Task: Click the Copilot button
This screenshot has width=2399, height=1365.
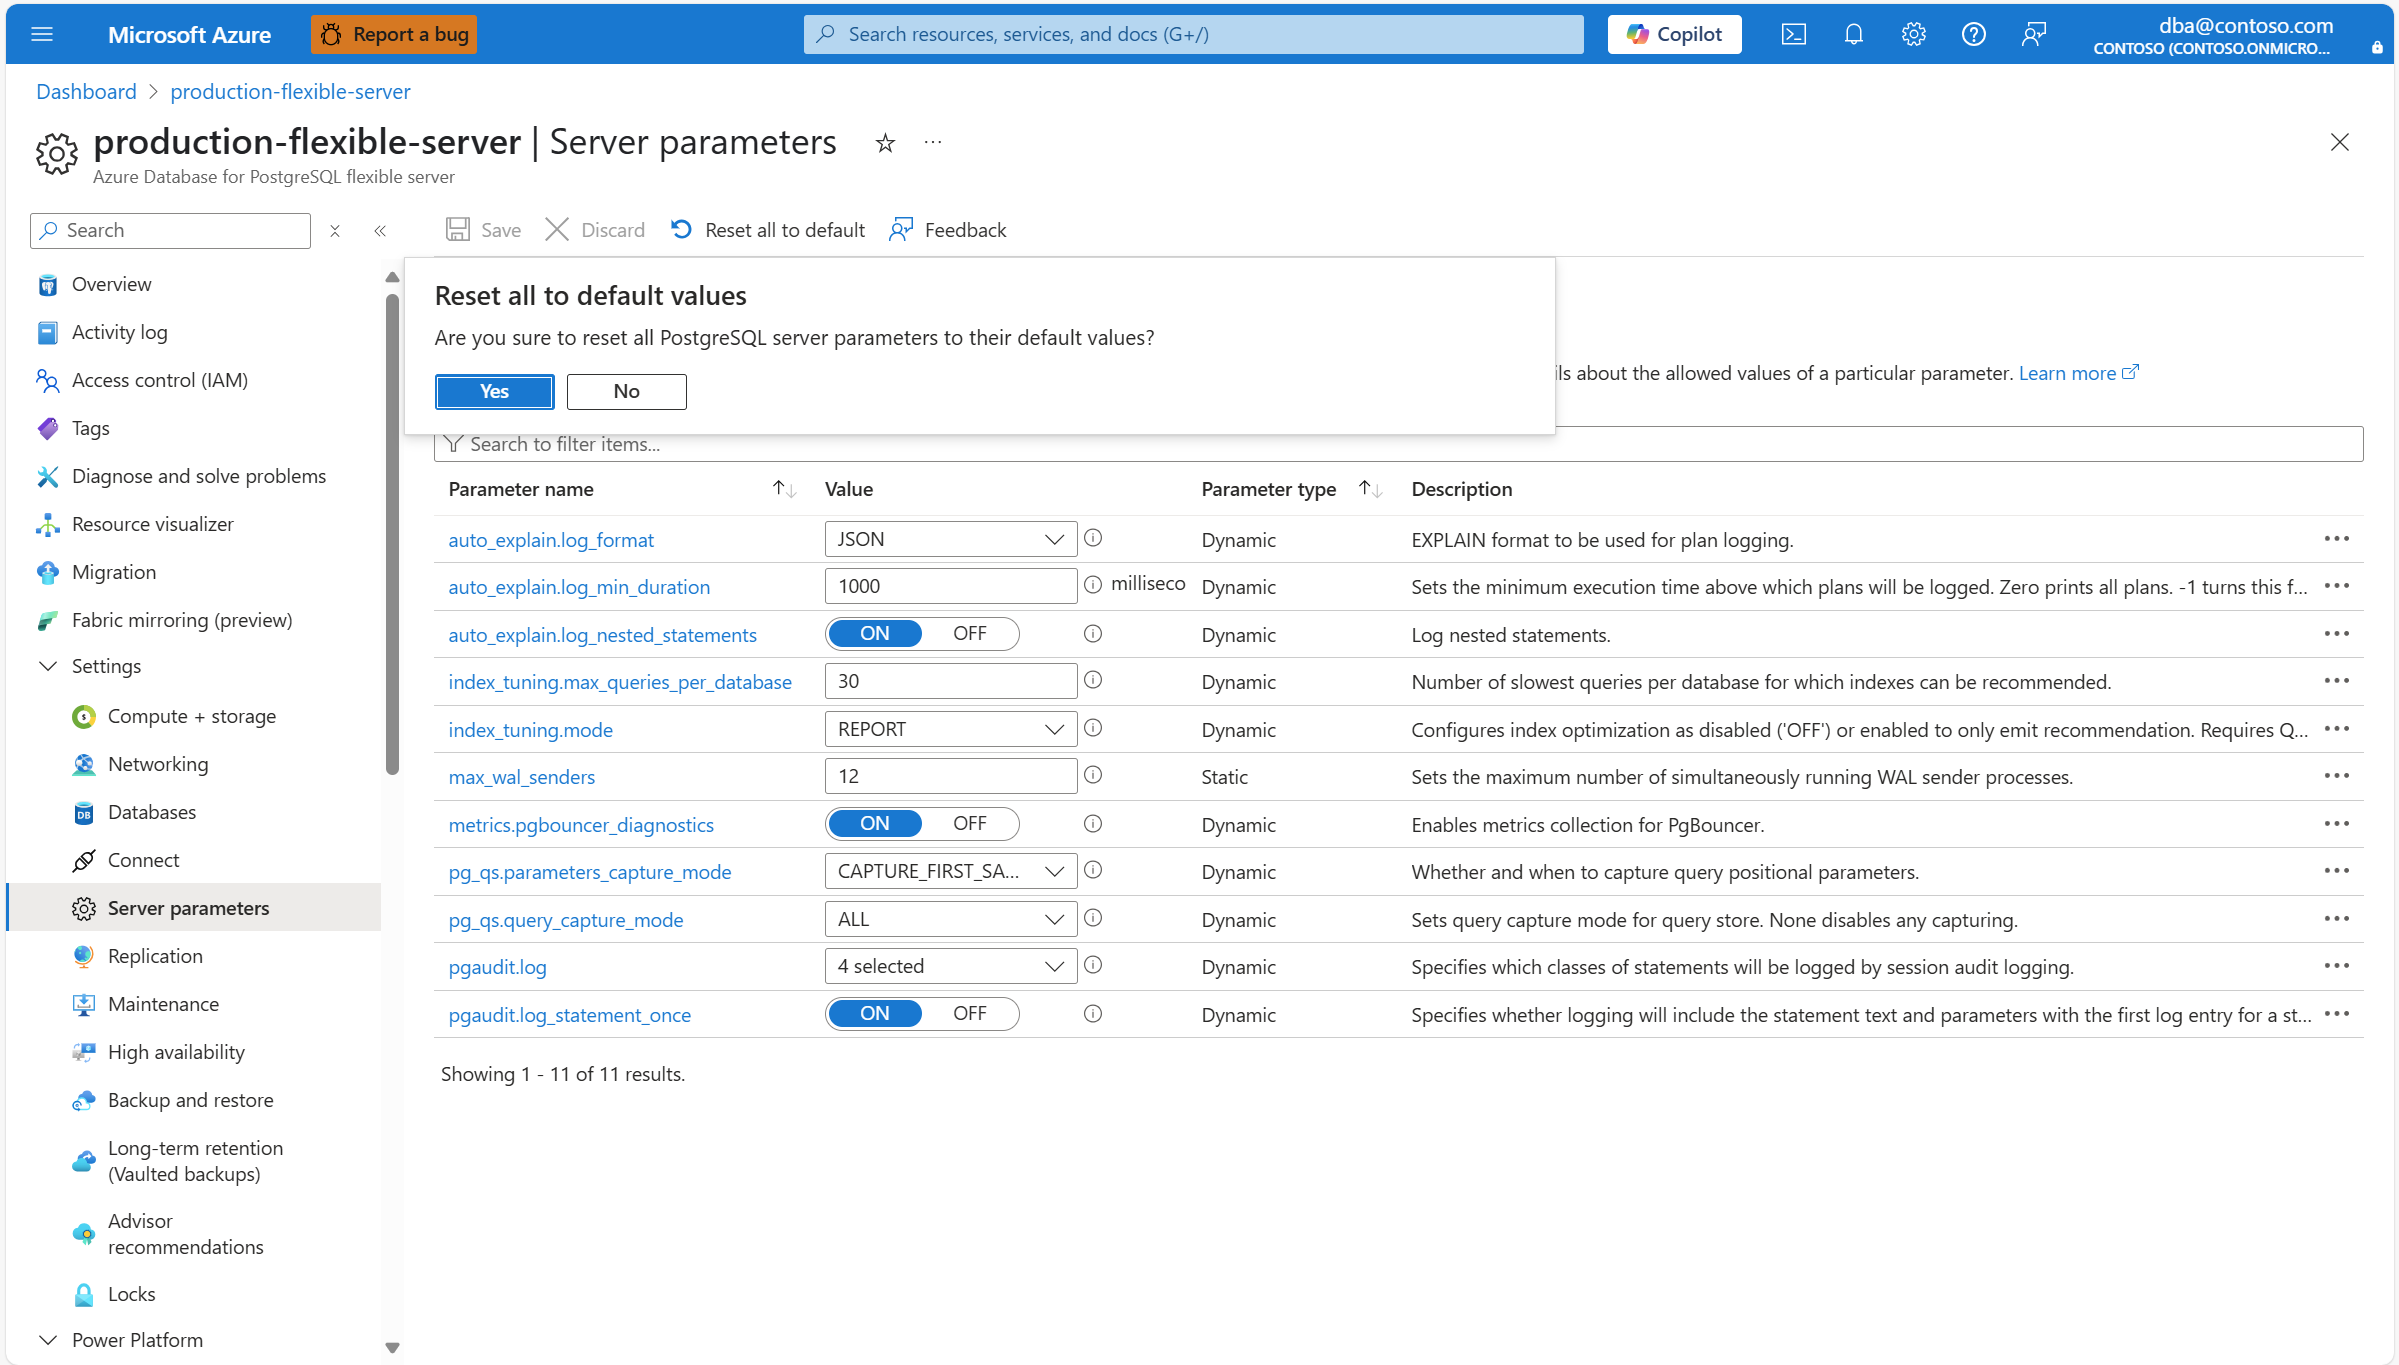Action: tap(1674, 34)
